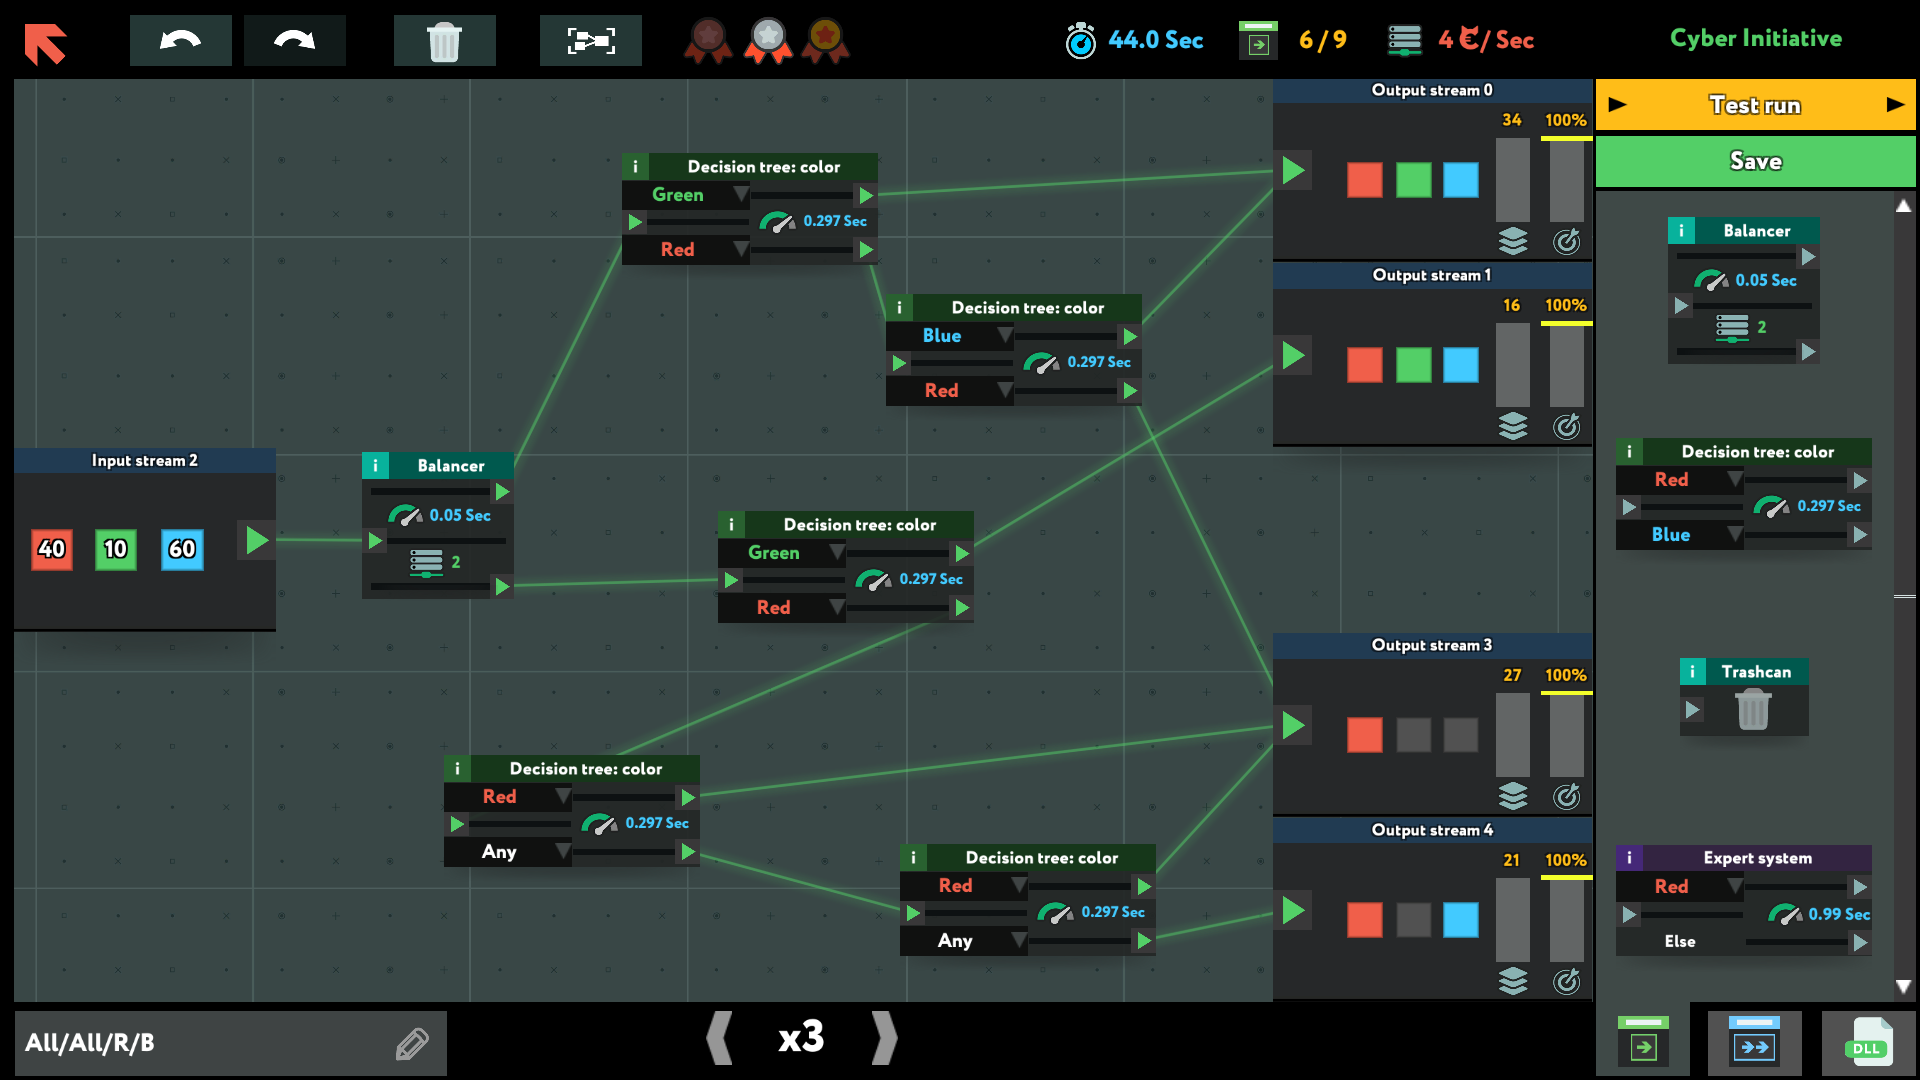Click the info icon on the sidebar Balancer node
This screenshot has height=1080, width=1920.
pos(1681,230)
